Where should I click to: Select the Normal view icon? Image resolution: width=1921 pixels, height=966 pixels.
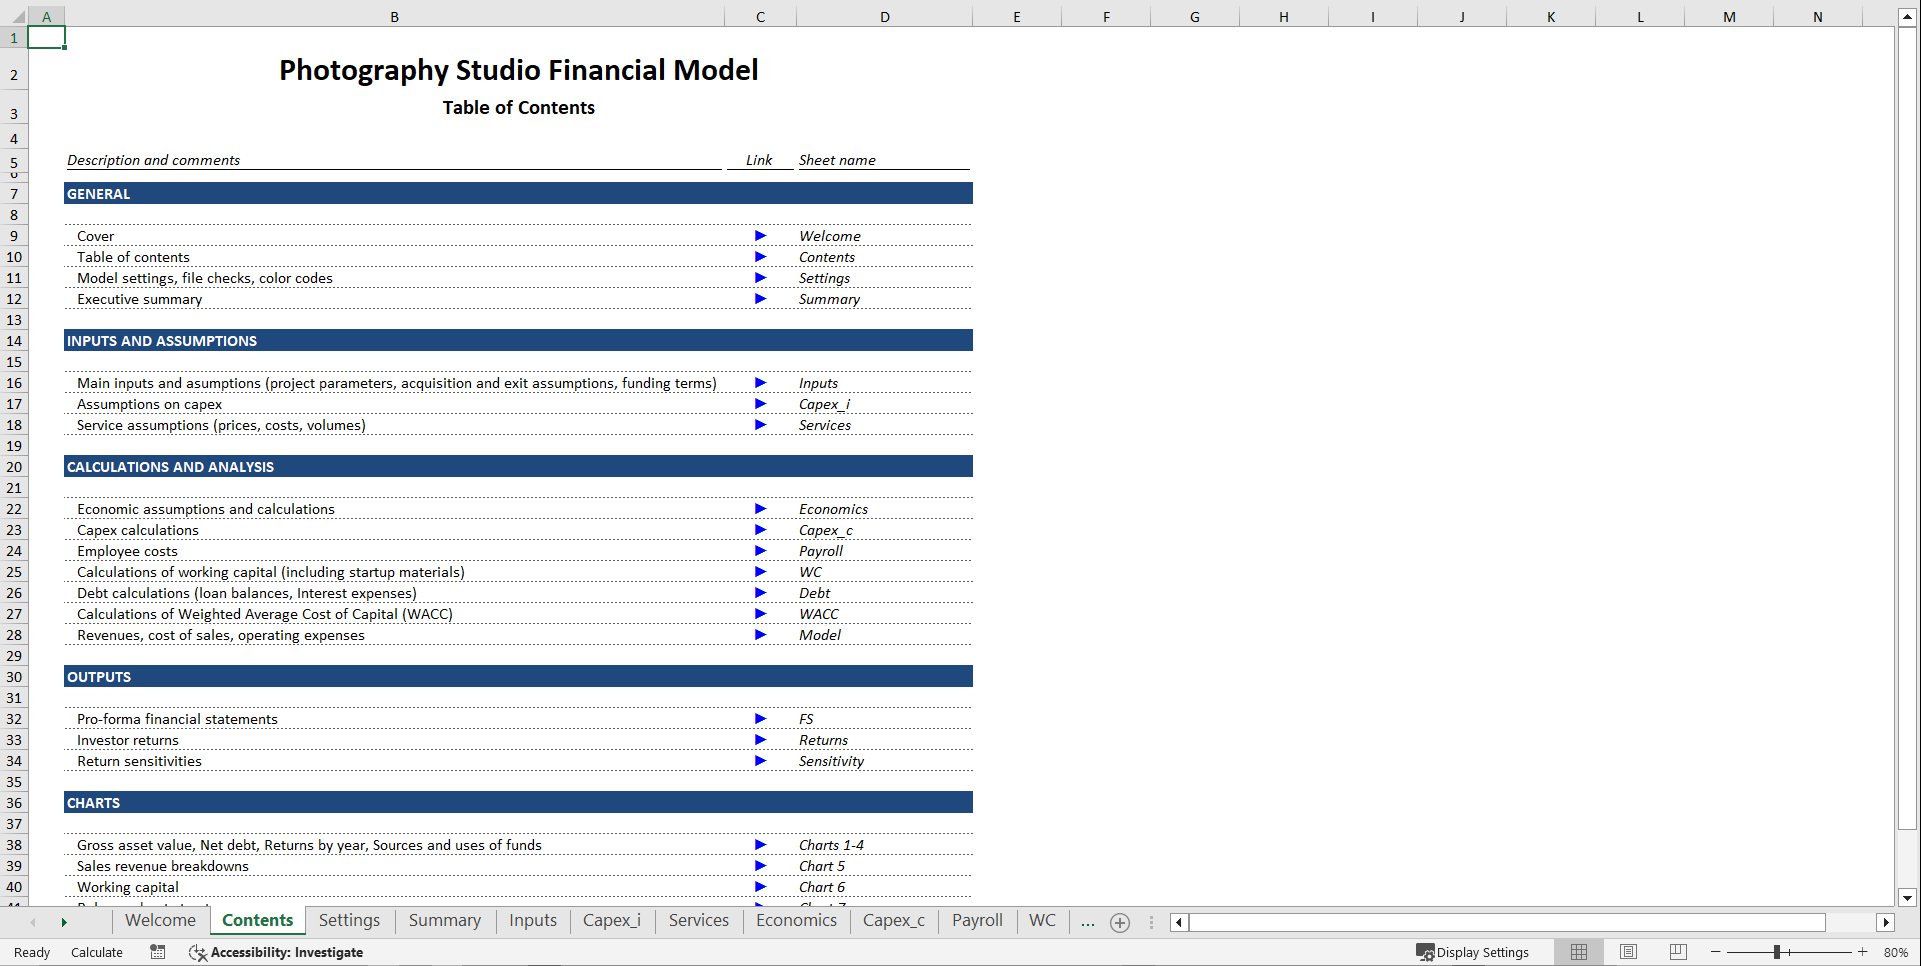click(x=1579, y=952)
